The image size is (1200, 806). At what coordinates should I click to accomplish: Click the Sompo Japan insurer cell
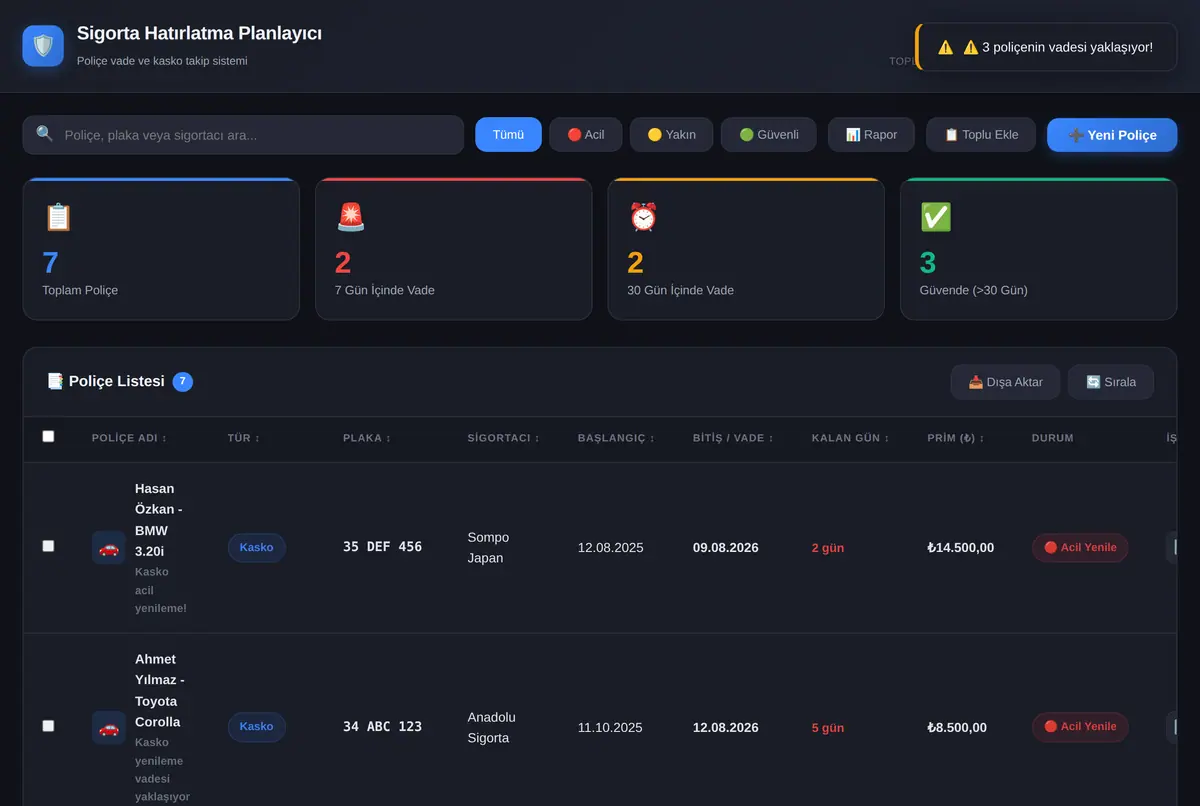pyautogui.click(x=488, y=547)
